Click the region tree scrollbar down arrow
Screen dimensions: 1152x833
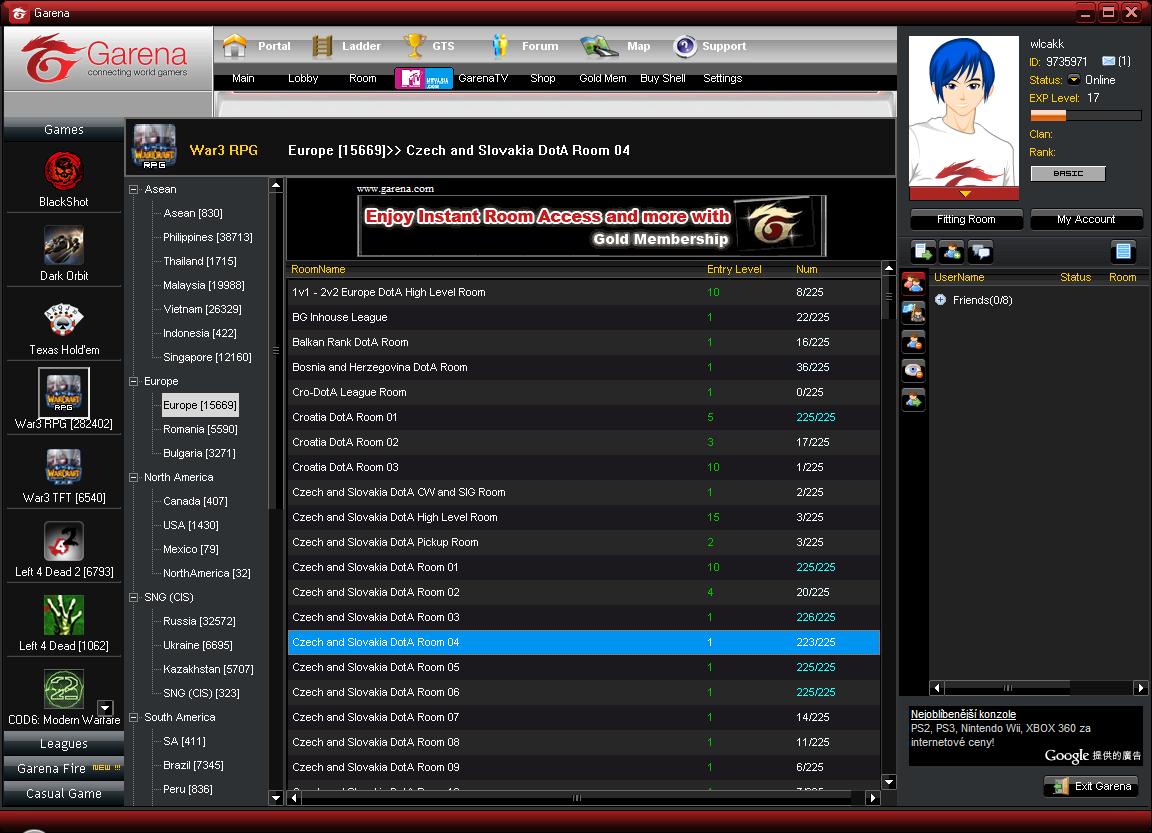point(276,798)
